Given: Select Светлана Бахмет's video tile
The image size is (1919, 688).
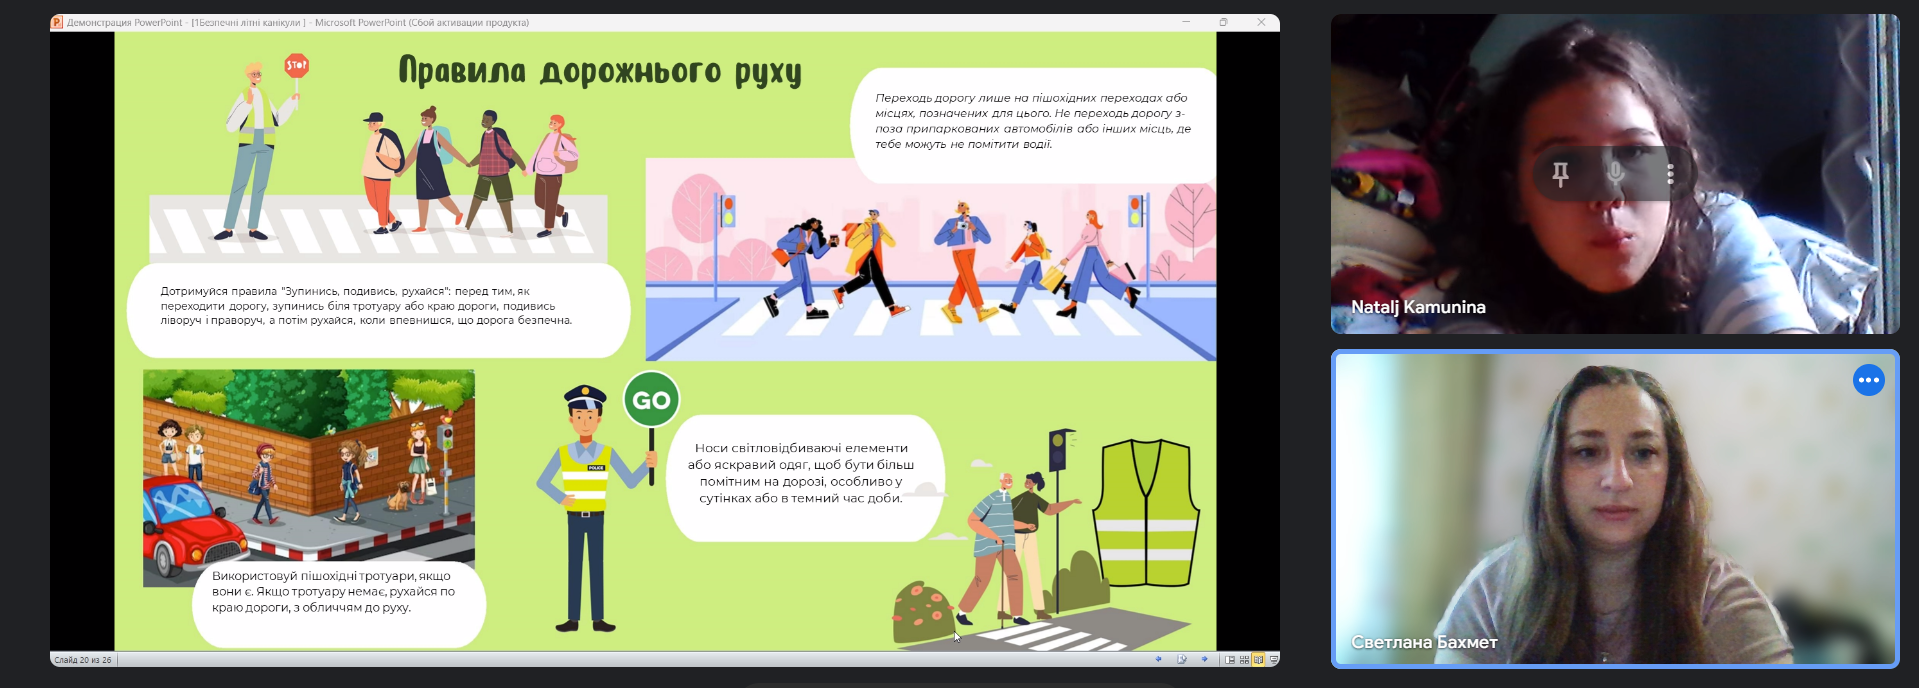Looking at the screenshot, I should click(1614, 508).
